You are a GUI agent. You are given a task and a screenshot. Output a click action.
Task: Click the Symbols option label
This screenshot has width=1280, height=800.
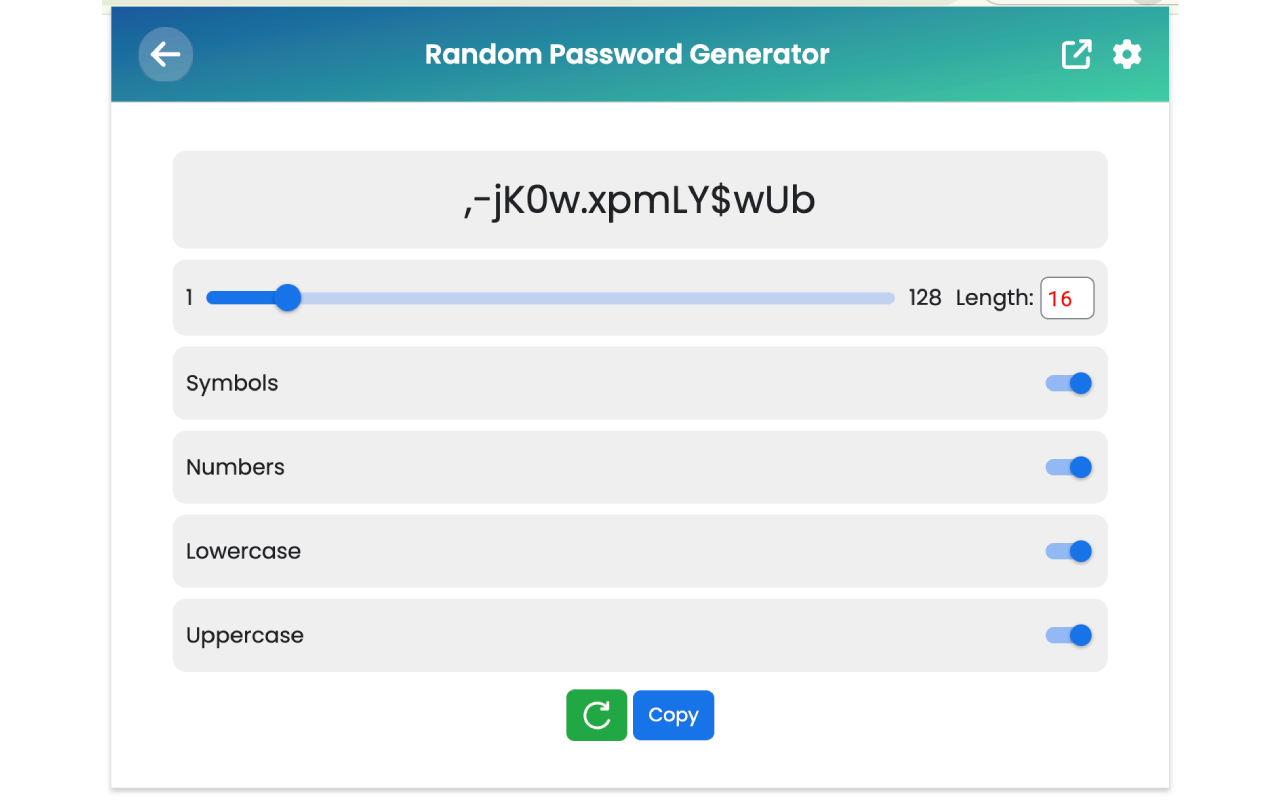coord(232,383)
